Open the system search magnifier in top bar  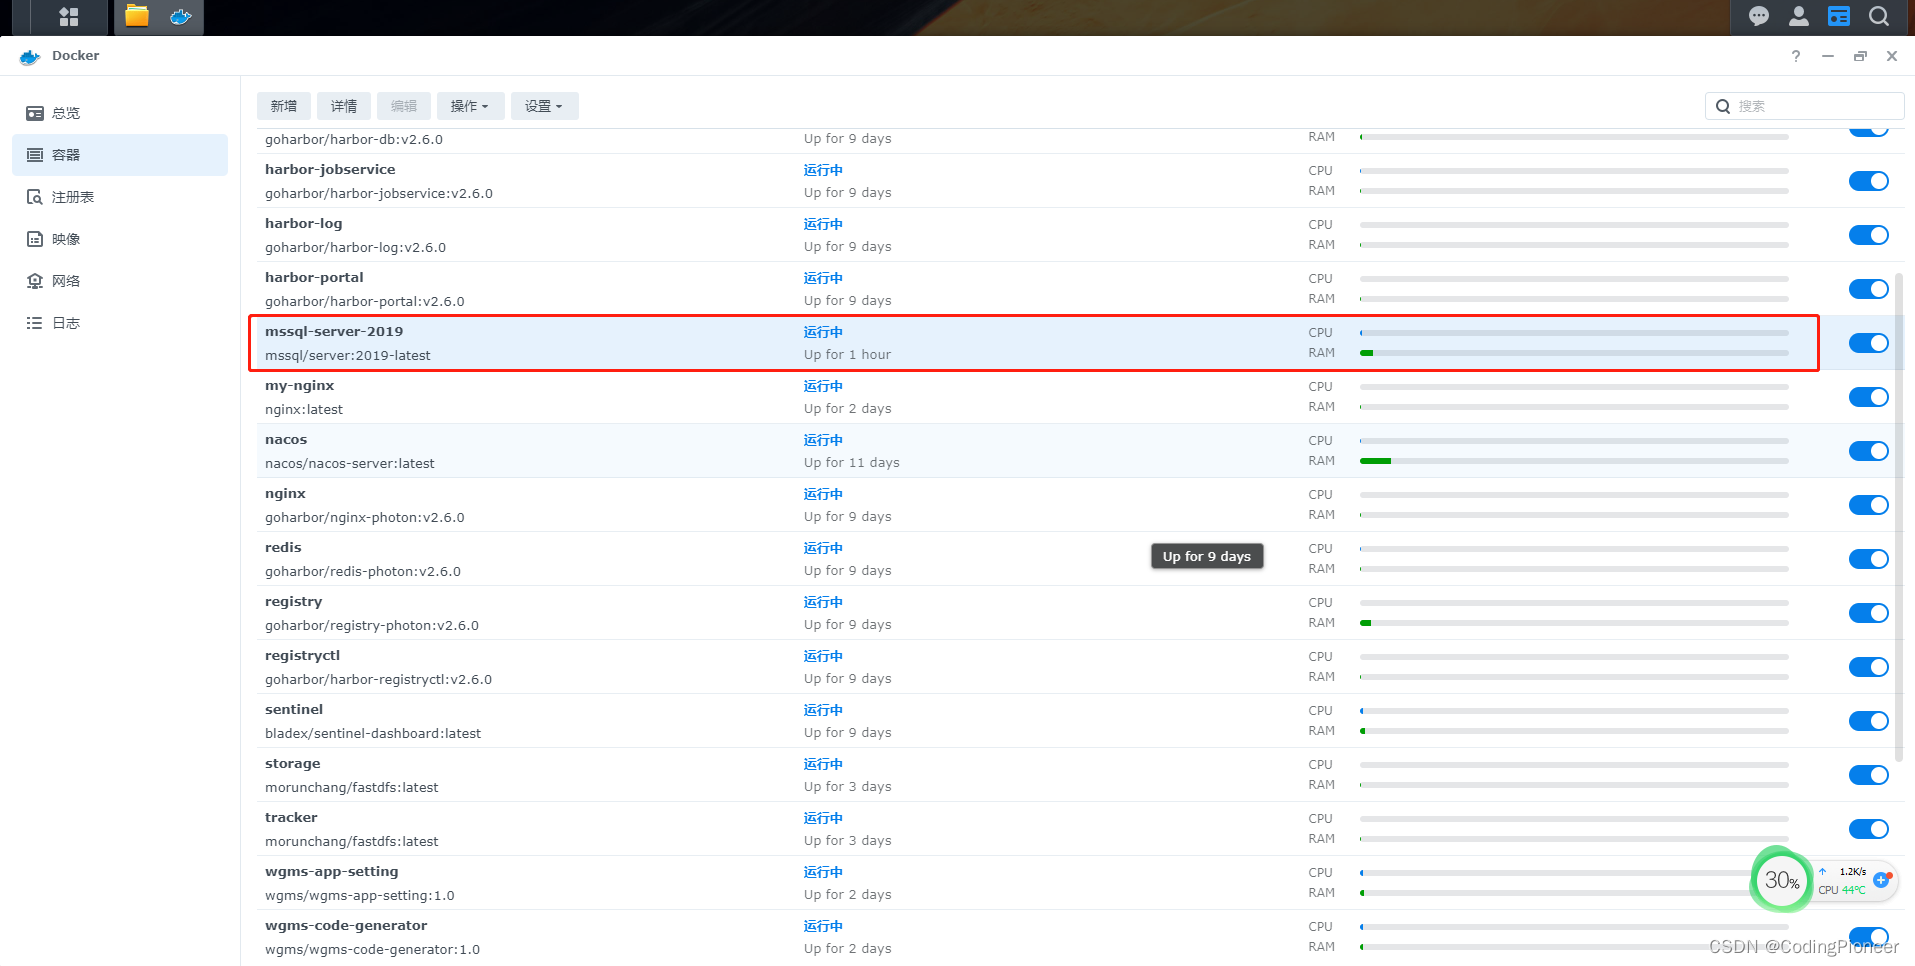1878,16
